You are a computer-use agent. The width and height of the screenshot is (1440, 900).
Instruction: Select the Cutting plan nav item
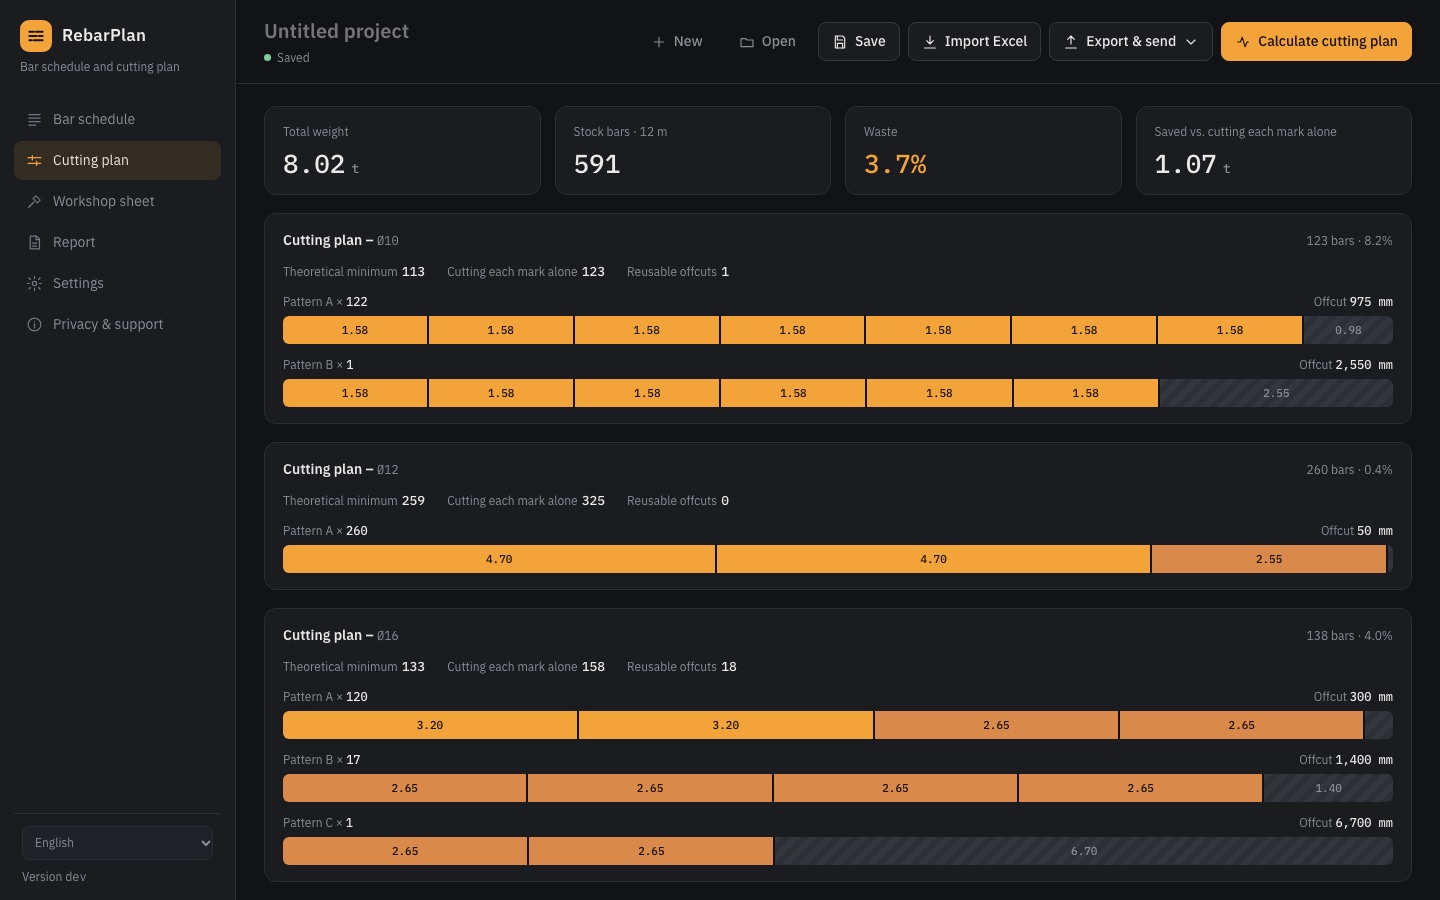[x=117, y=161]
